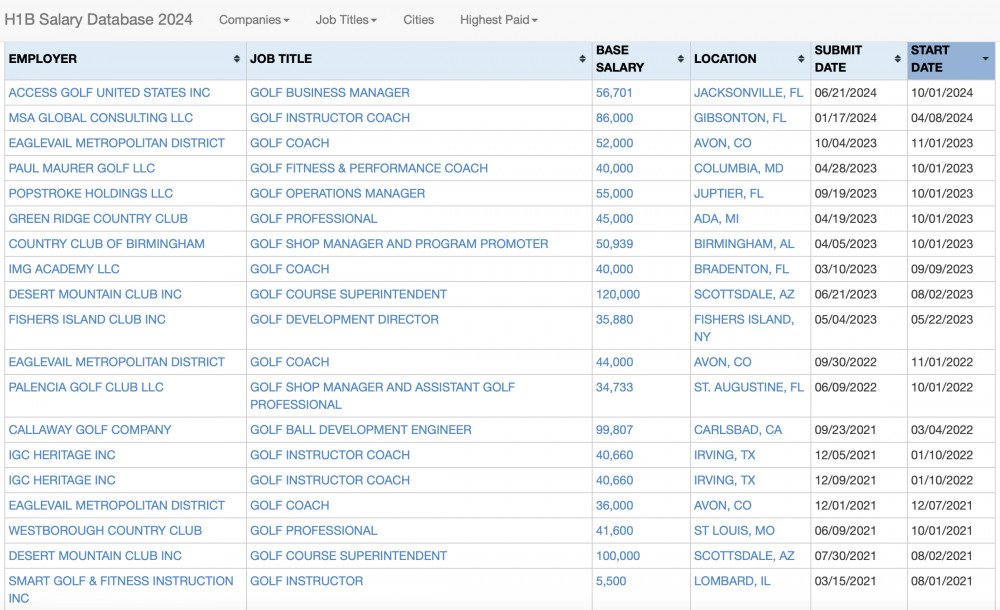Image resolution: width=1000 pixels, height=610 pixels.
Task: Open COUNTRY CLUB OF BIRMINGHAM employer link
Action: 107,244
